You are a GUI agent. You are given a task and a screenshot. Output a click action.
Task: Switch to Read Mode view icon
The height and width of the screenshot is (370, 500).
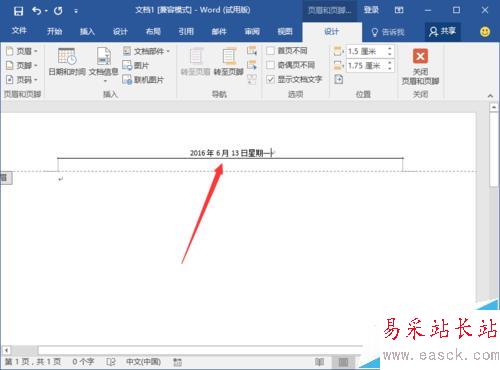[x=319, y=362]
